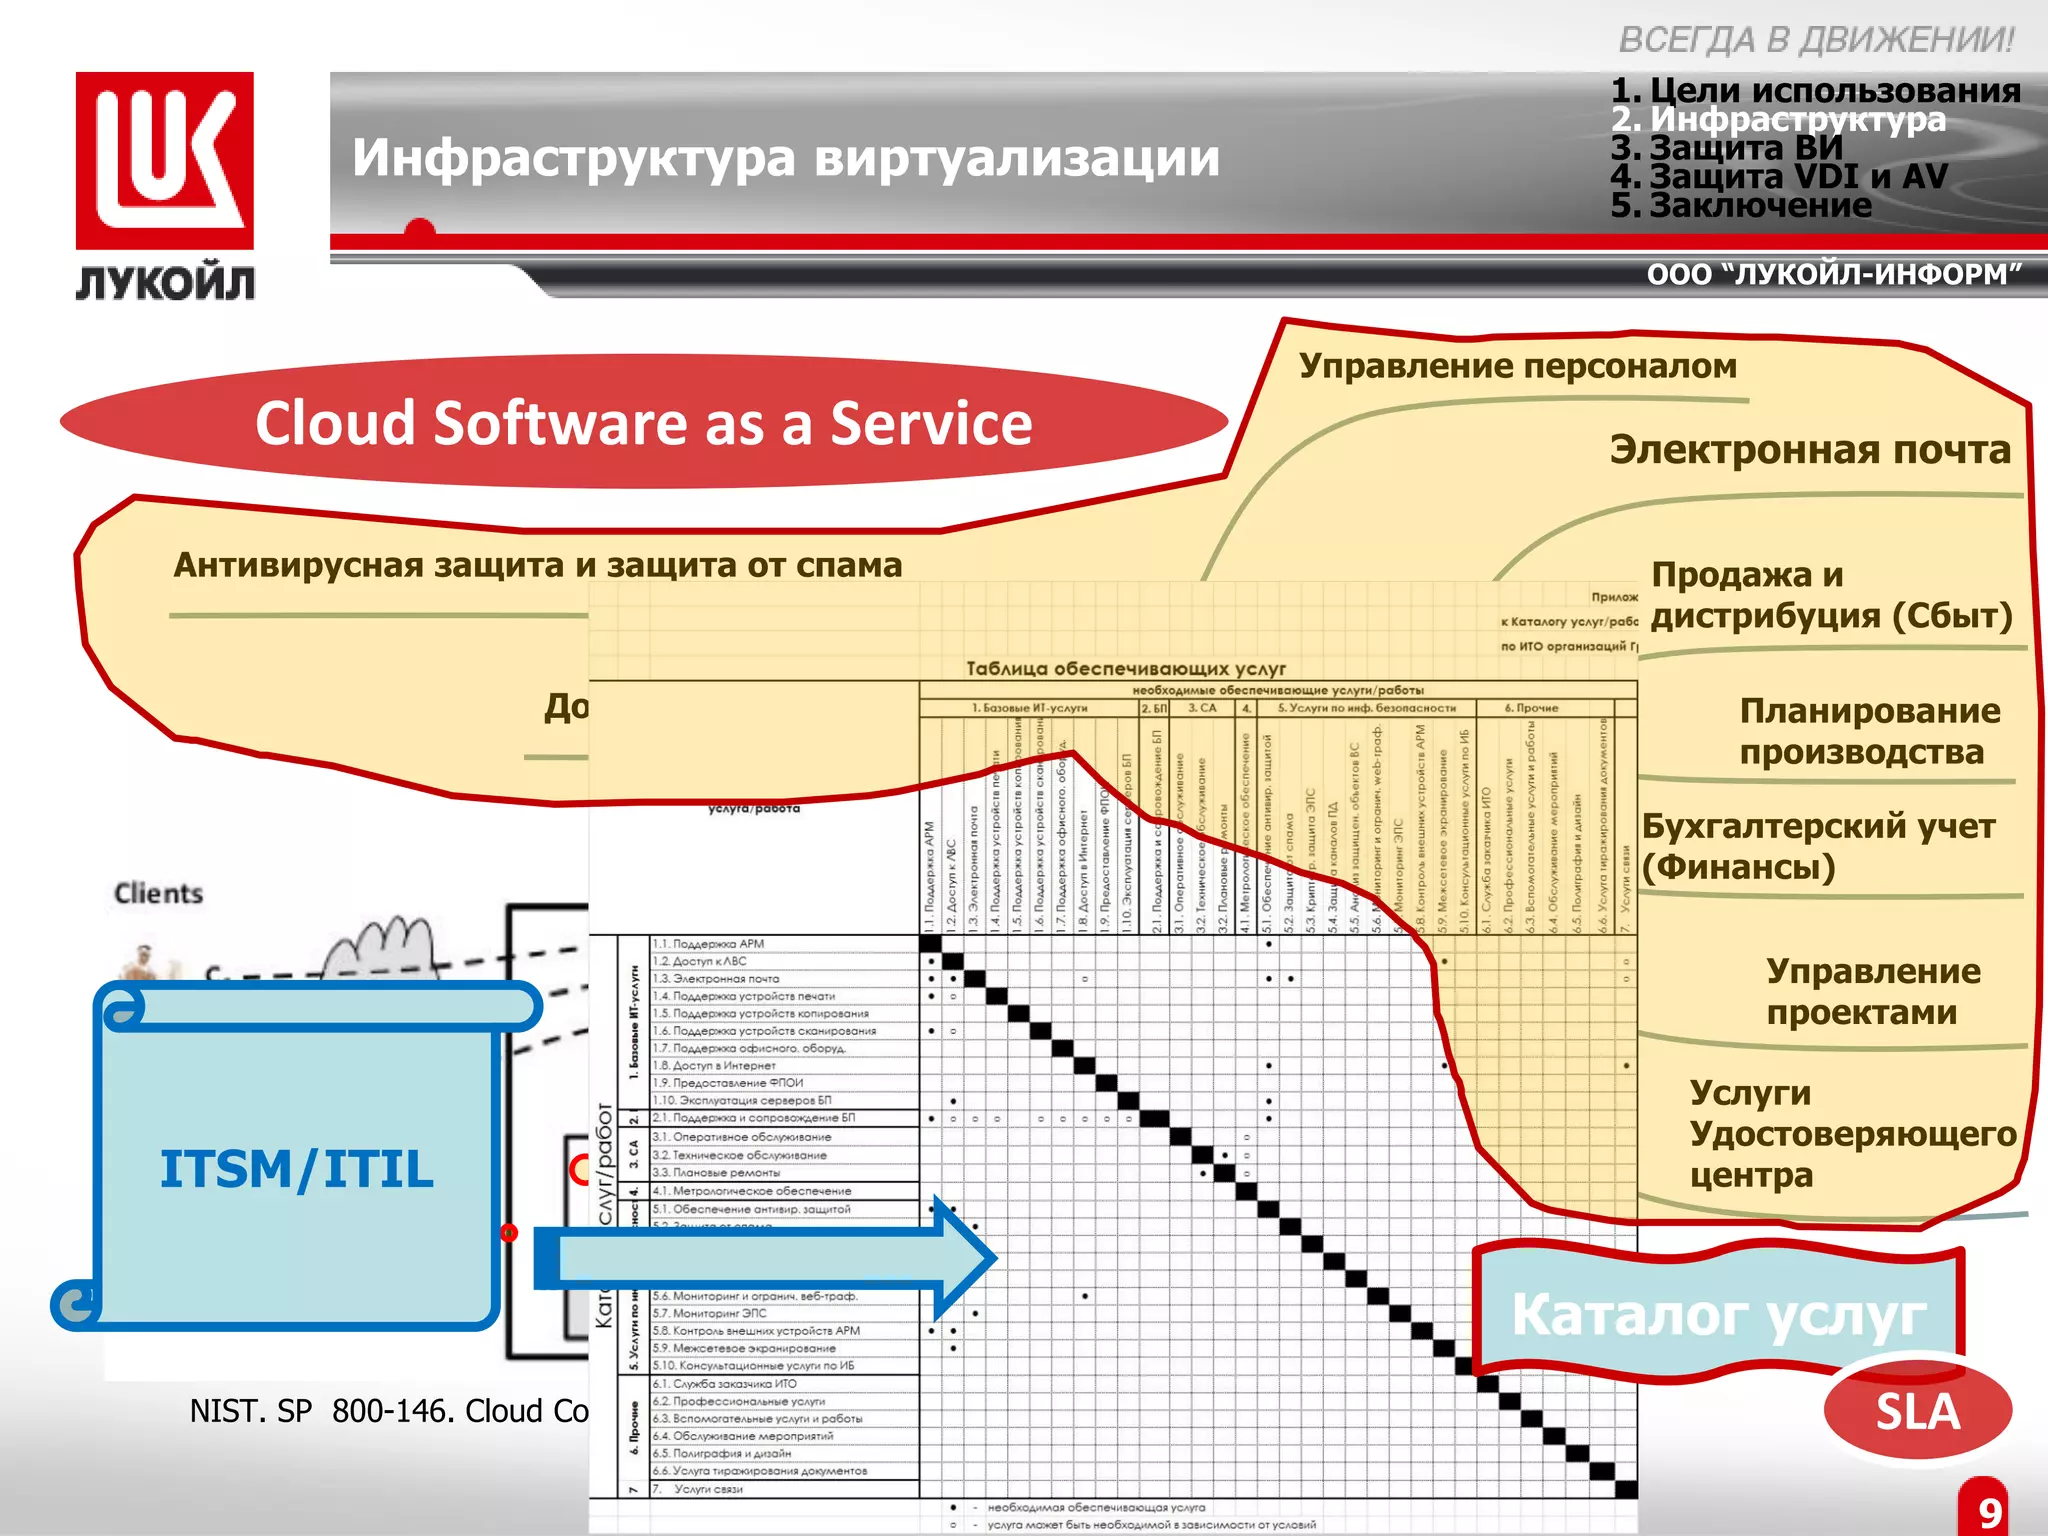Click row '6.6. Услуга тиражирования документов'
This screenshot has width=2048, height=1536.
coord(785,1471)
